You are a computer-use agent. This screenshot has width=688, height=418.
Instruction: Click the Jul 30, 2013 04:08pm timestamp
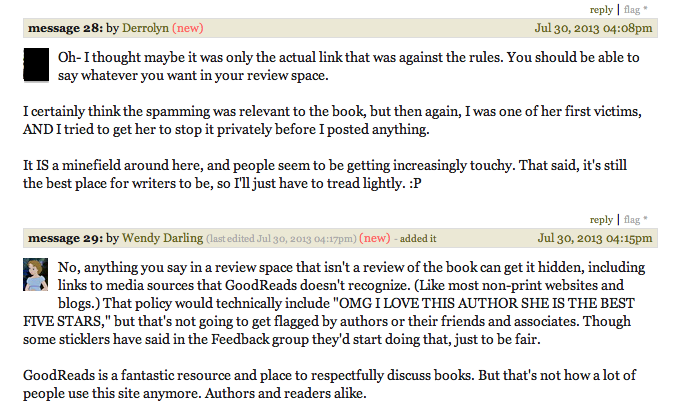593,28
